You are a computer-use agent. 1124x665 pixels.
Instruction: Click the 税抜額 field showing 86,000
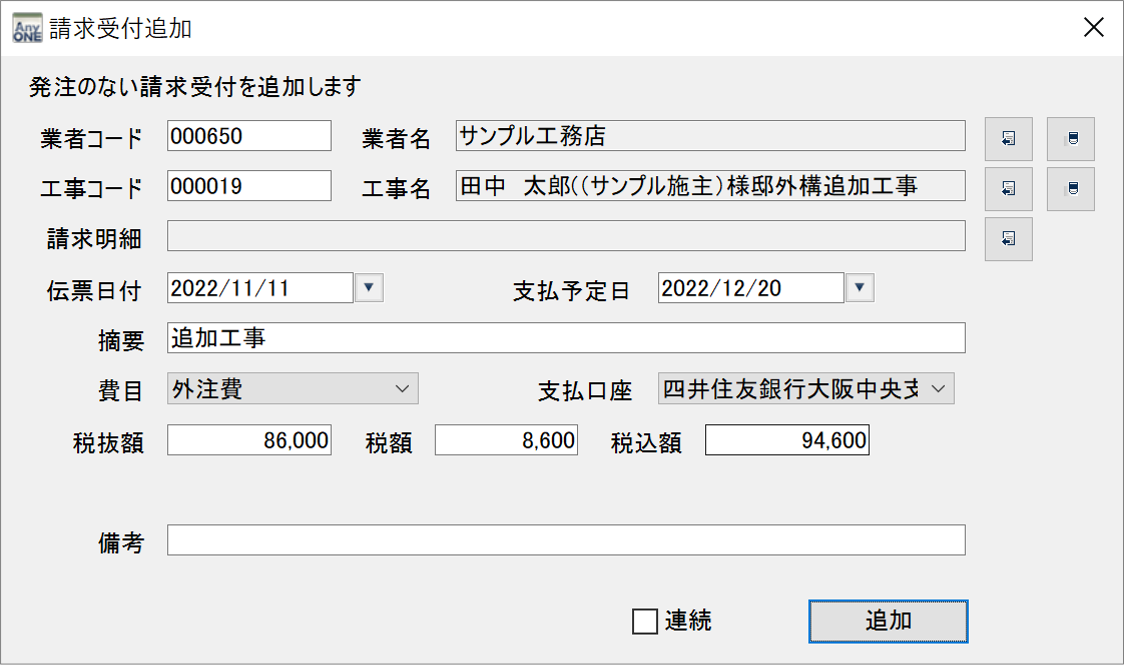[x=250, y=439]
